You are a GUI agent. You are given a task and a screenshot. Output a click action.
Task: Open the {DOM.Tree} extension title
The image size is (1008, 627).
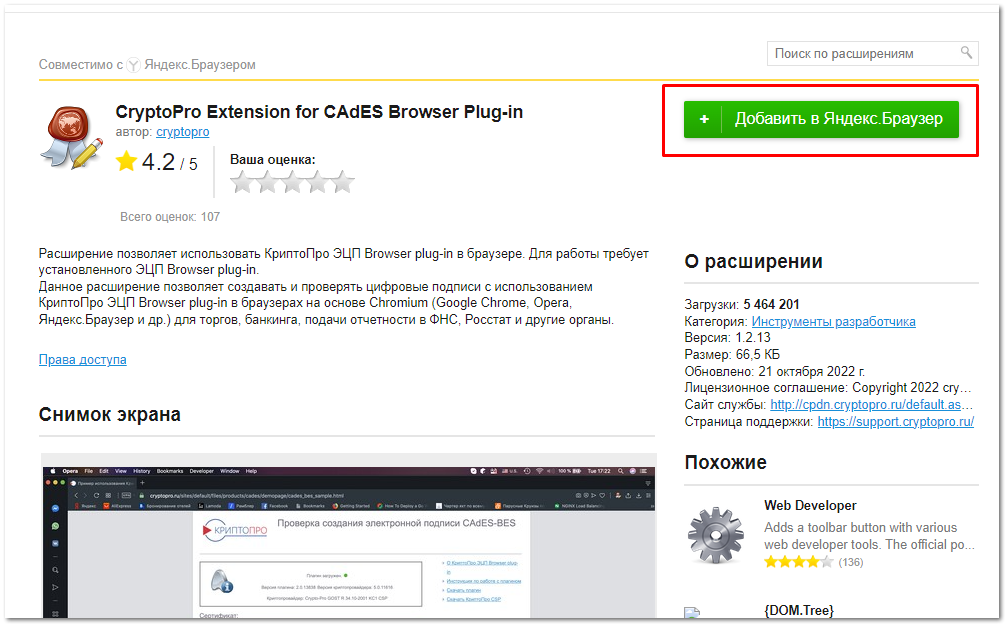(798, 610)
